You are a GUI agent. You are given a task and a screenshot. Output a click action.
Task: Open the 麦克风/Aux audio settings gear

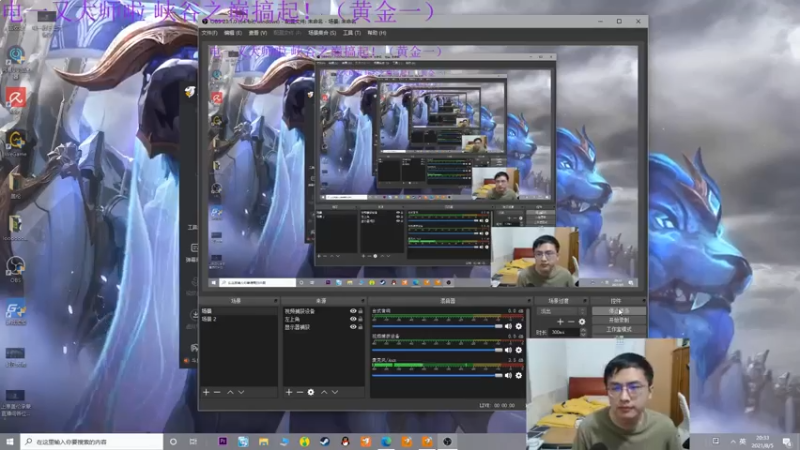click(518, 375)
